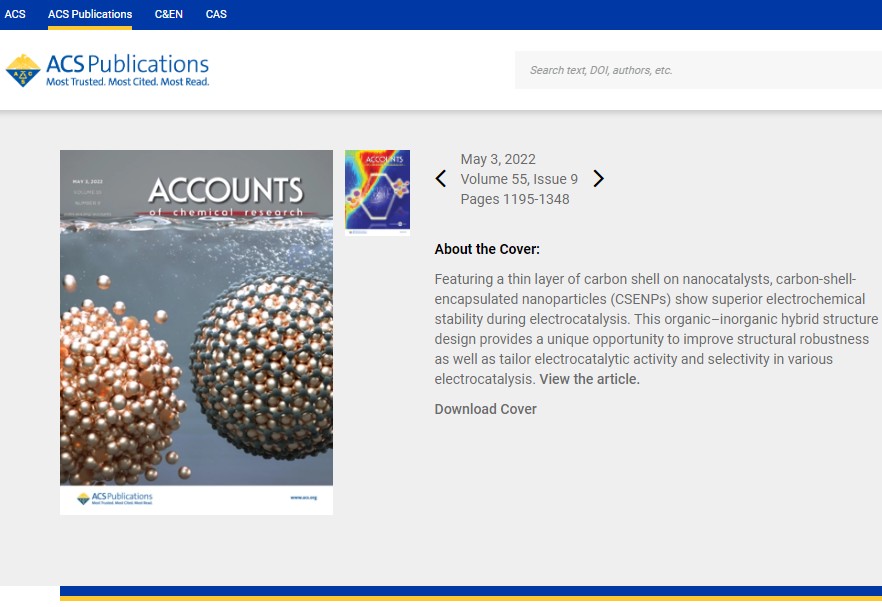This screenshot has width=882, height=607.
Task: Open the CAS tab
Action: [216, 14]
